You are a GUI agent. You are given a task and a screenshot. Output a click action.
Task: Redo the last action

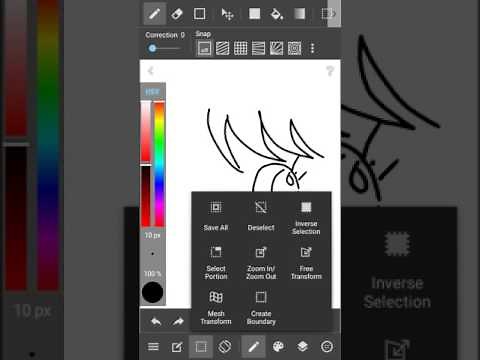click(x=178, y=322)
